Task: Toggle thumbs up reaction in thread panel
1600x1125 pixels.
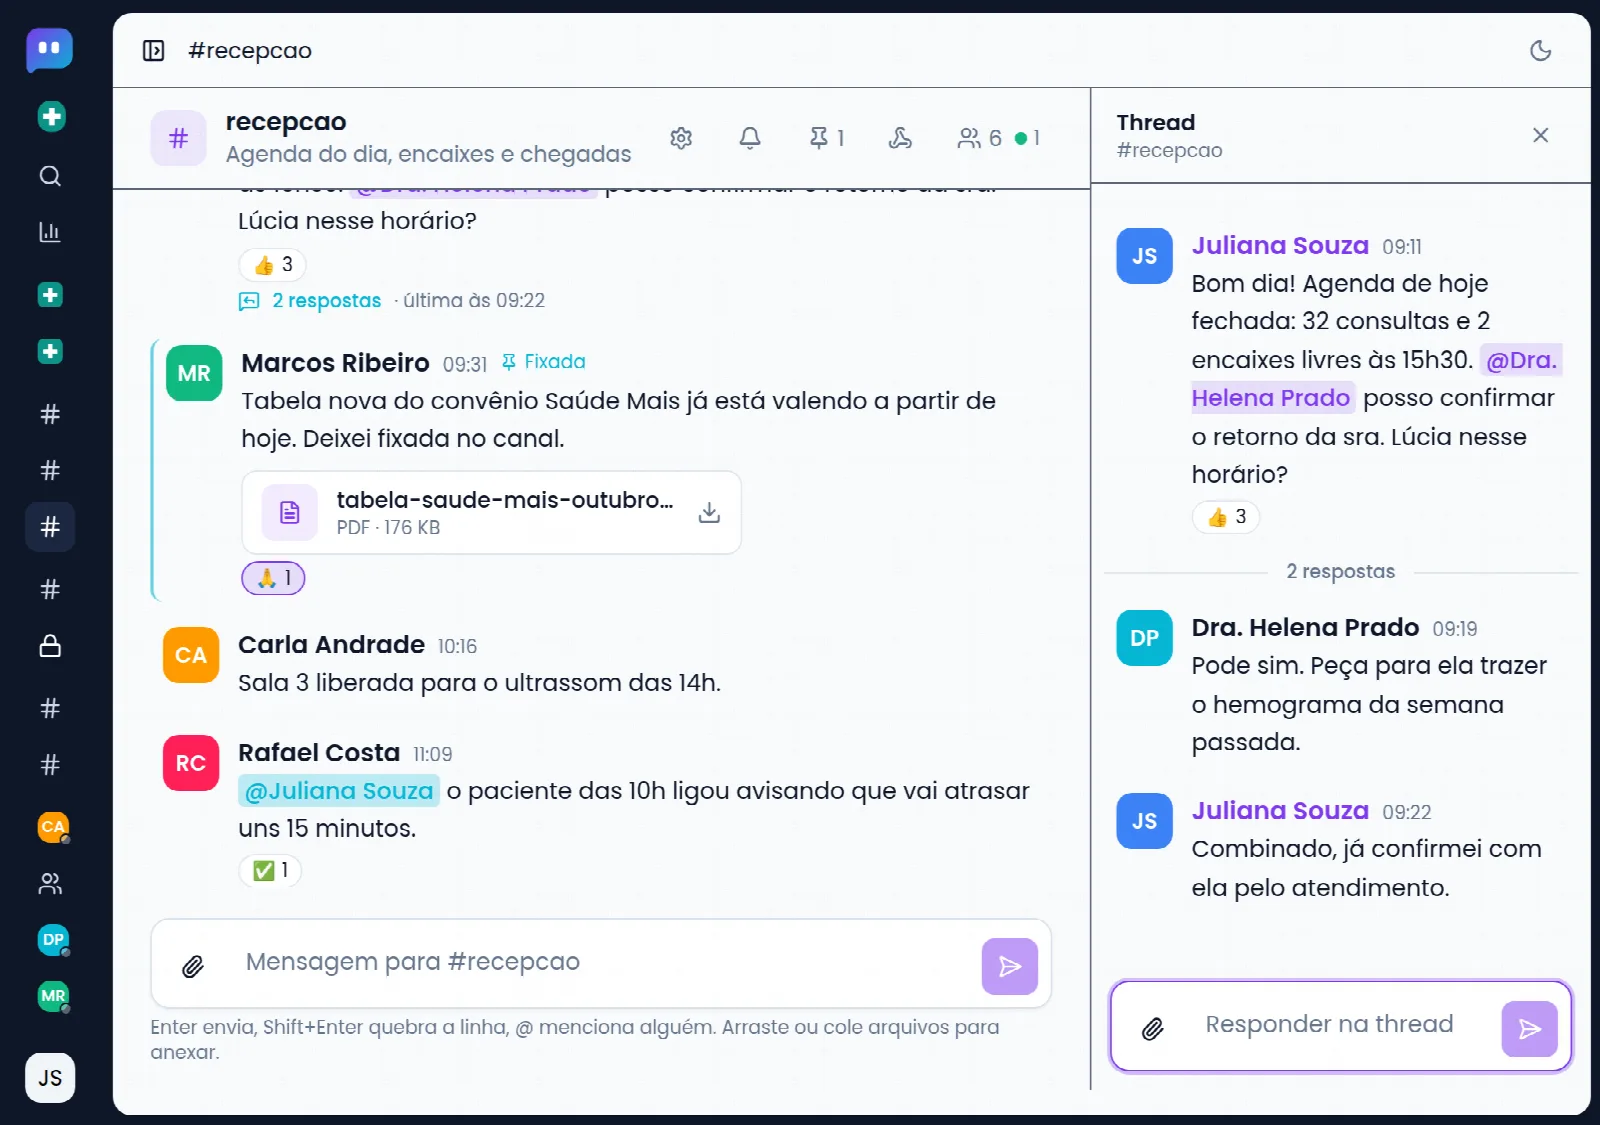Action: click(1226, 516)
